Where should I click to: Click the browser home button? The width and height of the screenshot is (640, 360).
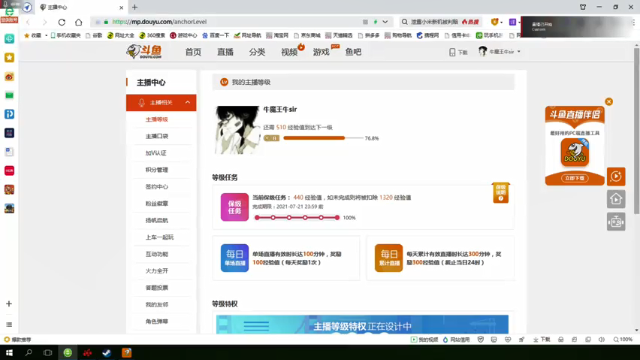78,22
